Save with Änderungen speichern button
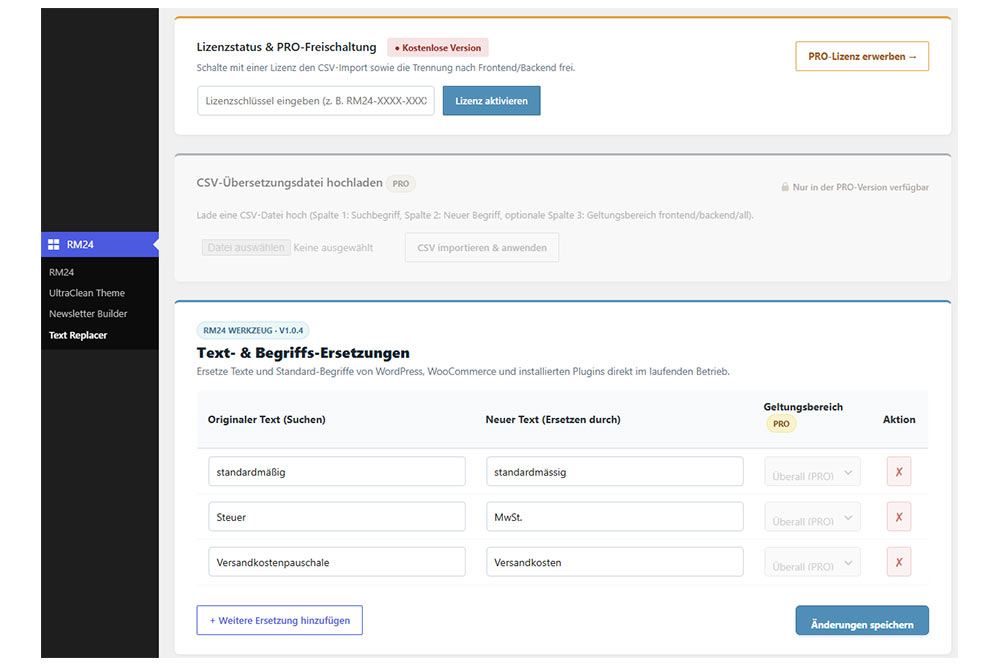The image size is (1000, 666). 862,621
